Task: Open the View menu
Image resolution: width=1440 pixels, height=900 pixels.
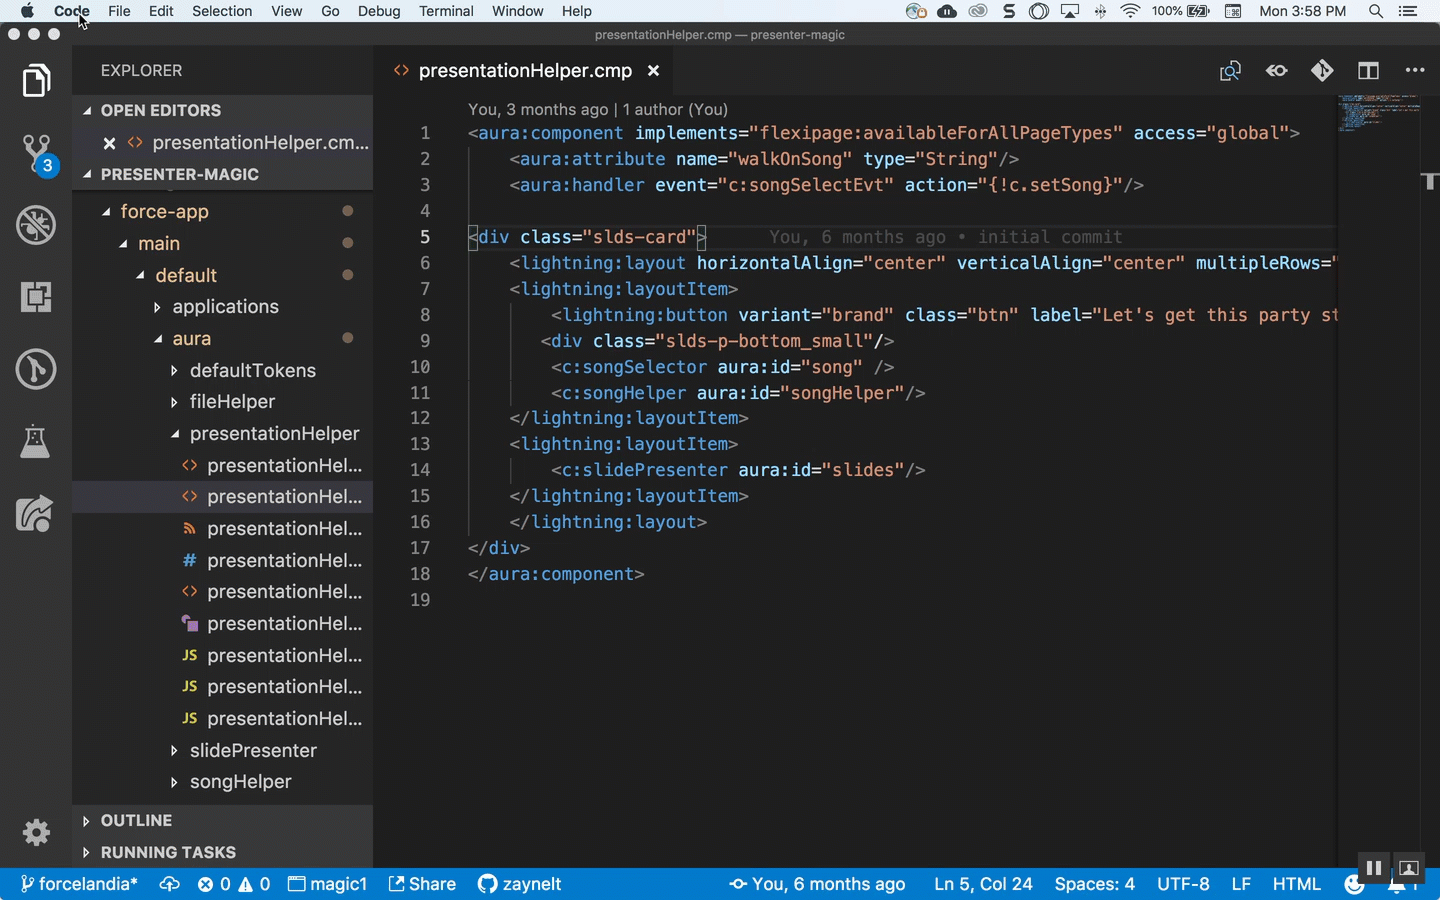Action: click(286, 11)
